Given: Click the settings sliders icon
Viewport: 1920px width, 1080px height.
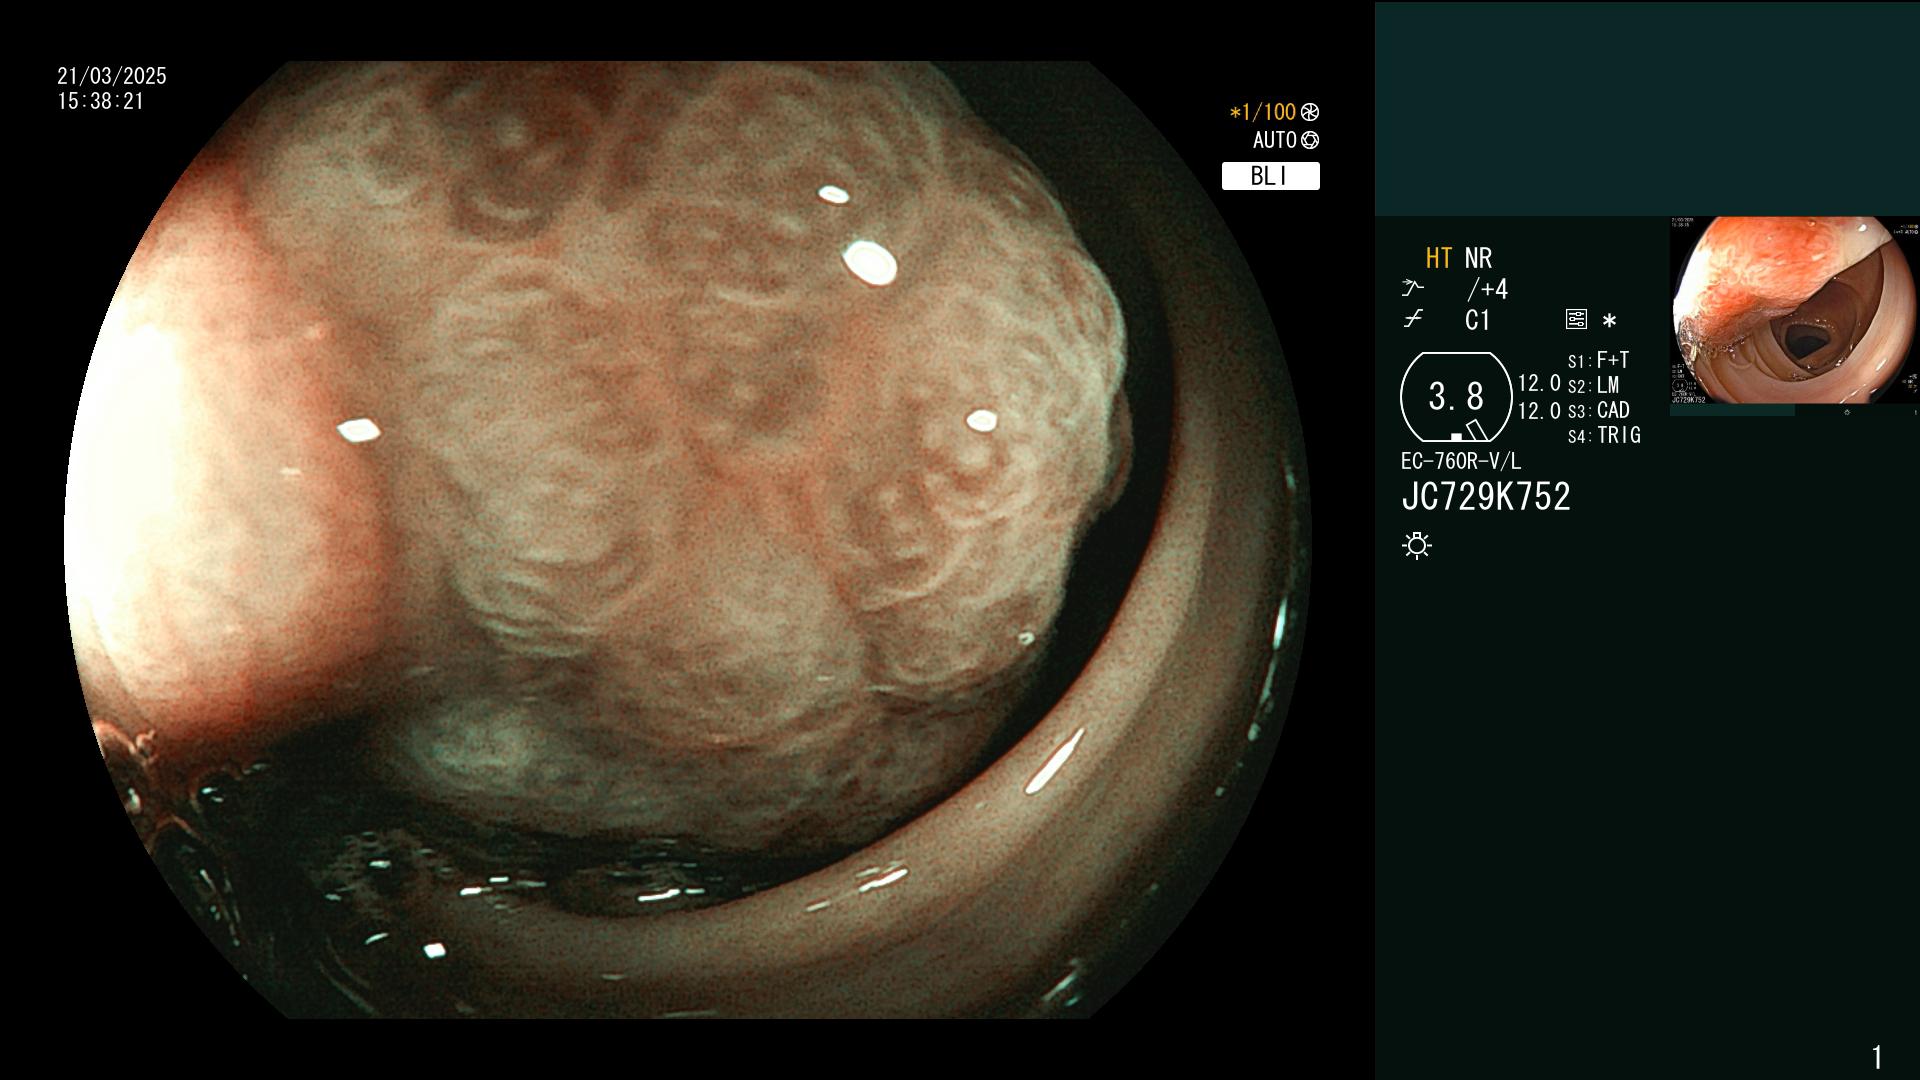Looking at the screenshot, I should pos(1576,320).
